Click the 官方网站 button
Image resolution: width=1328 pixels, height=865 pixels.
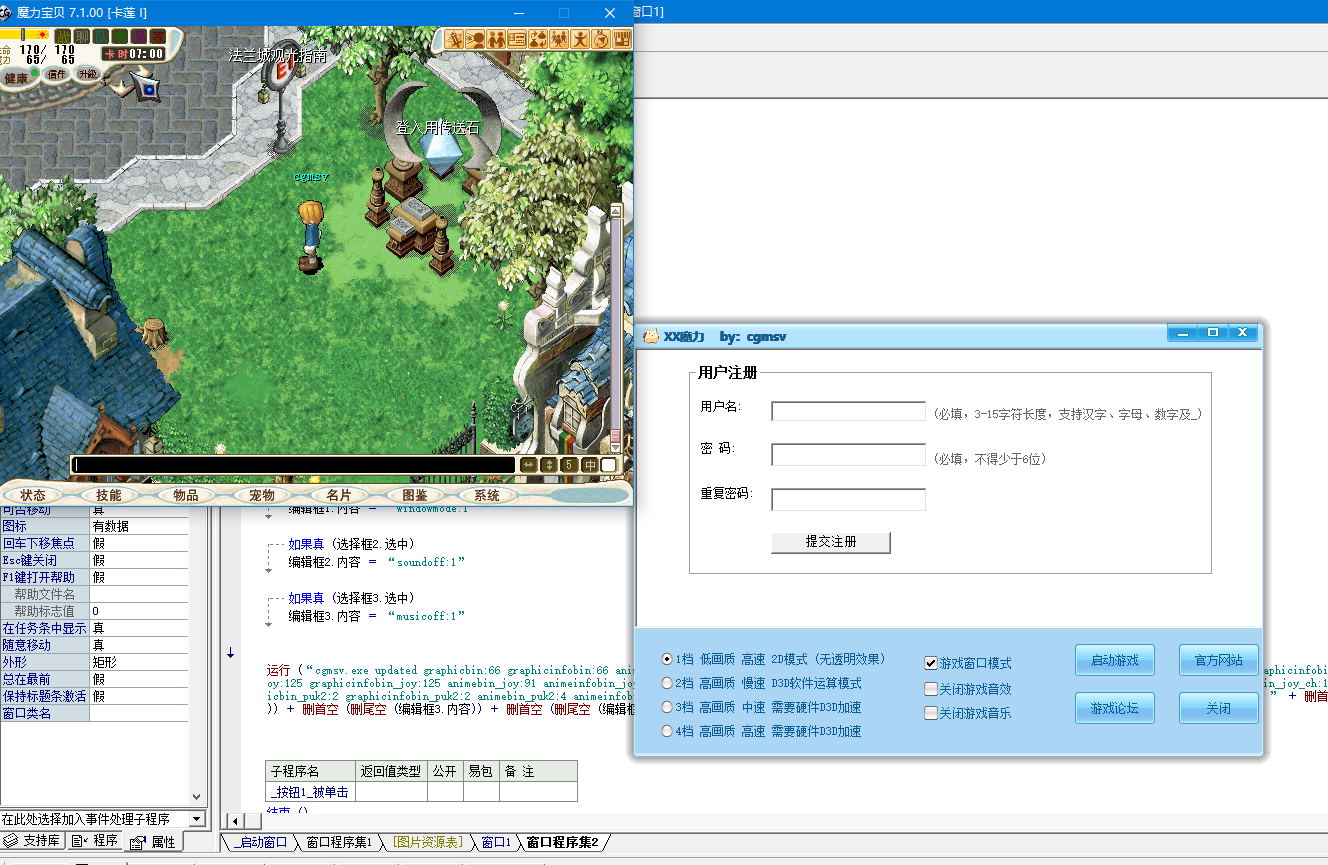click(1218, 660)
